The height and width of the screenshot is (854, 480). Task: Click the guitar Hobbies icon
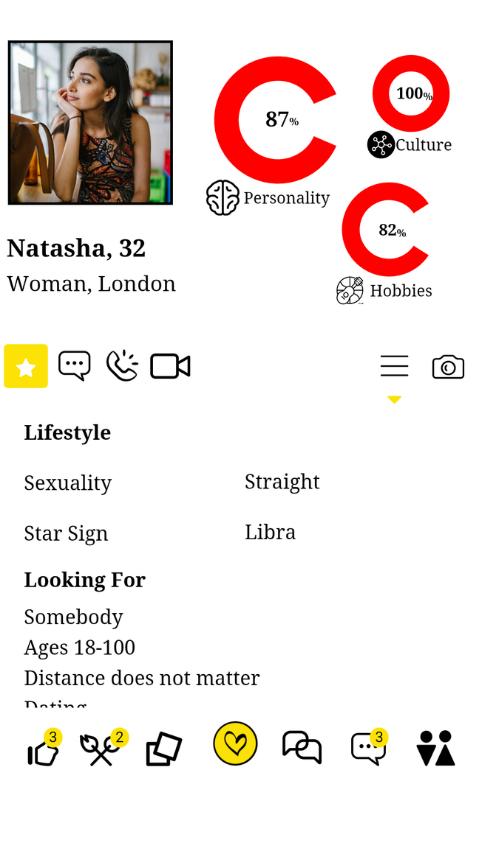(x=350, y=290)
